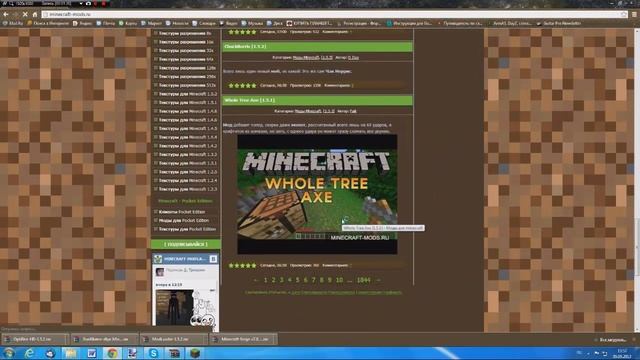Open the Почта bookmark
This screenshot has width=640, height=360.
tap(106, 23)
